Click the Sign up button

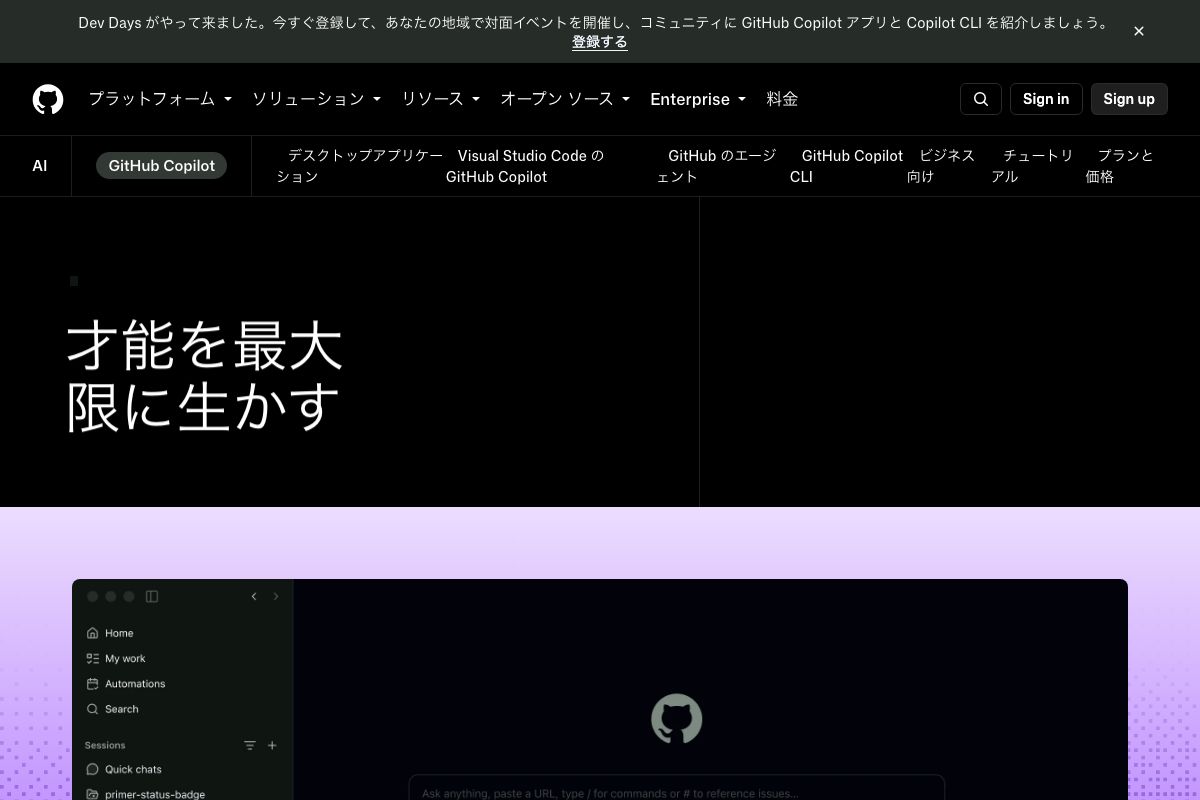(x=1129, y=99)
